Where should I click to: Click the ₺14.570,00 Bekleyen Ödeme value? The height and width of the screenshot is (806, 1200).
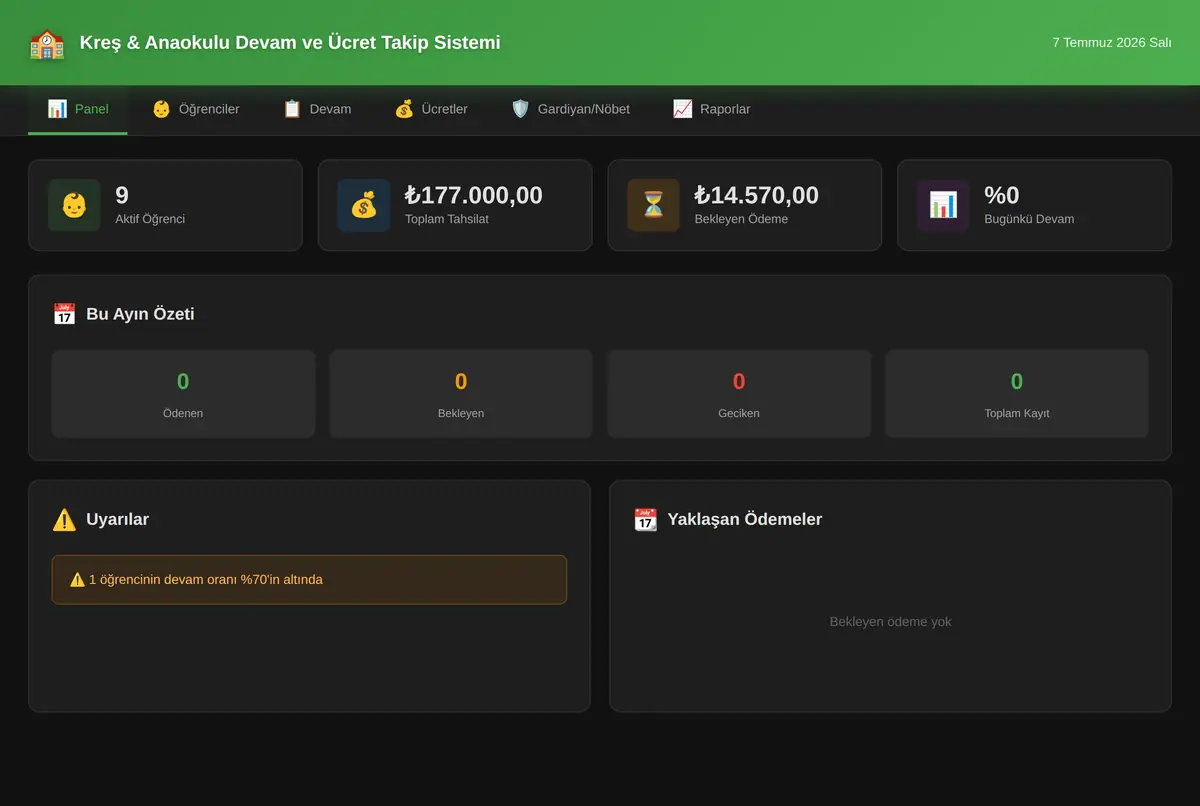[757, 195]
